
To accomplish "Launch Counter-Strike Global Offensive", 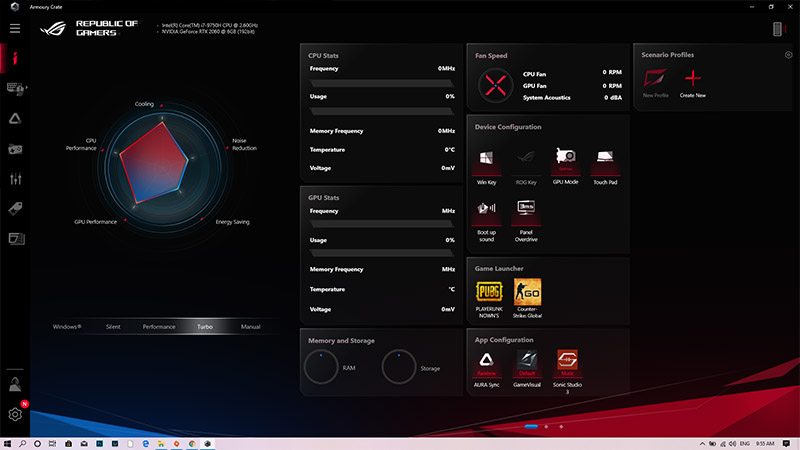I will [x=526, y=291].
